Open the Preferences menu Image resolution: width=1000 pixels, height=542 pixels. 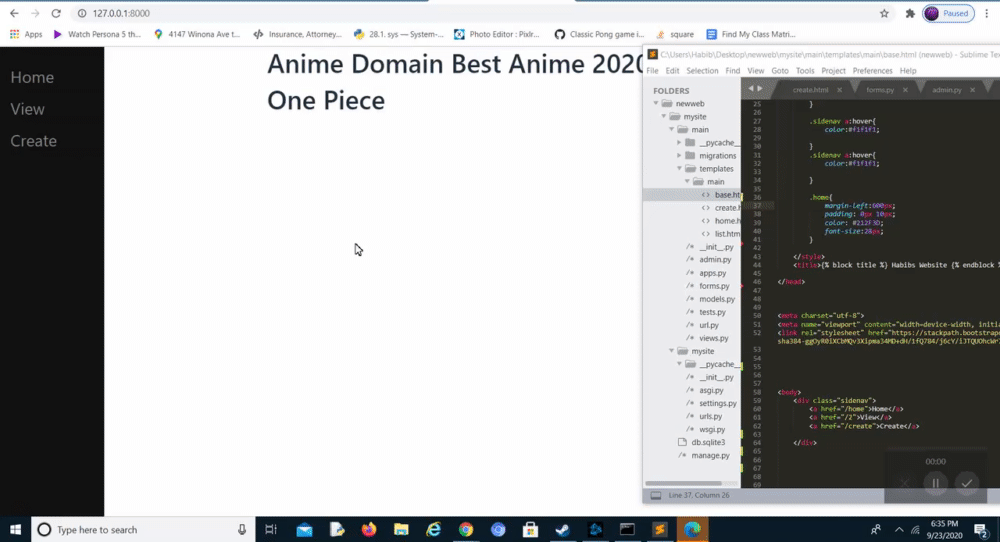click(872, 71)
